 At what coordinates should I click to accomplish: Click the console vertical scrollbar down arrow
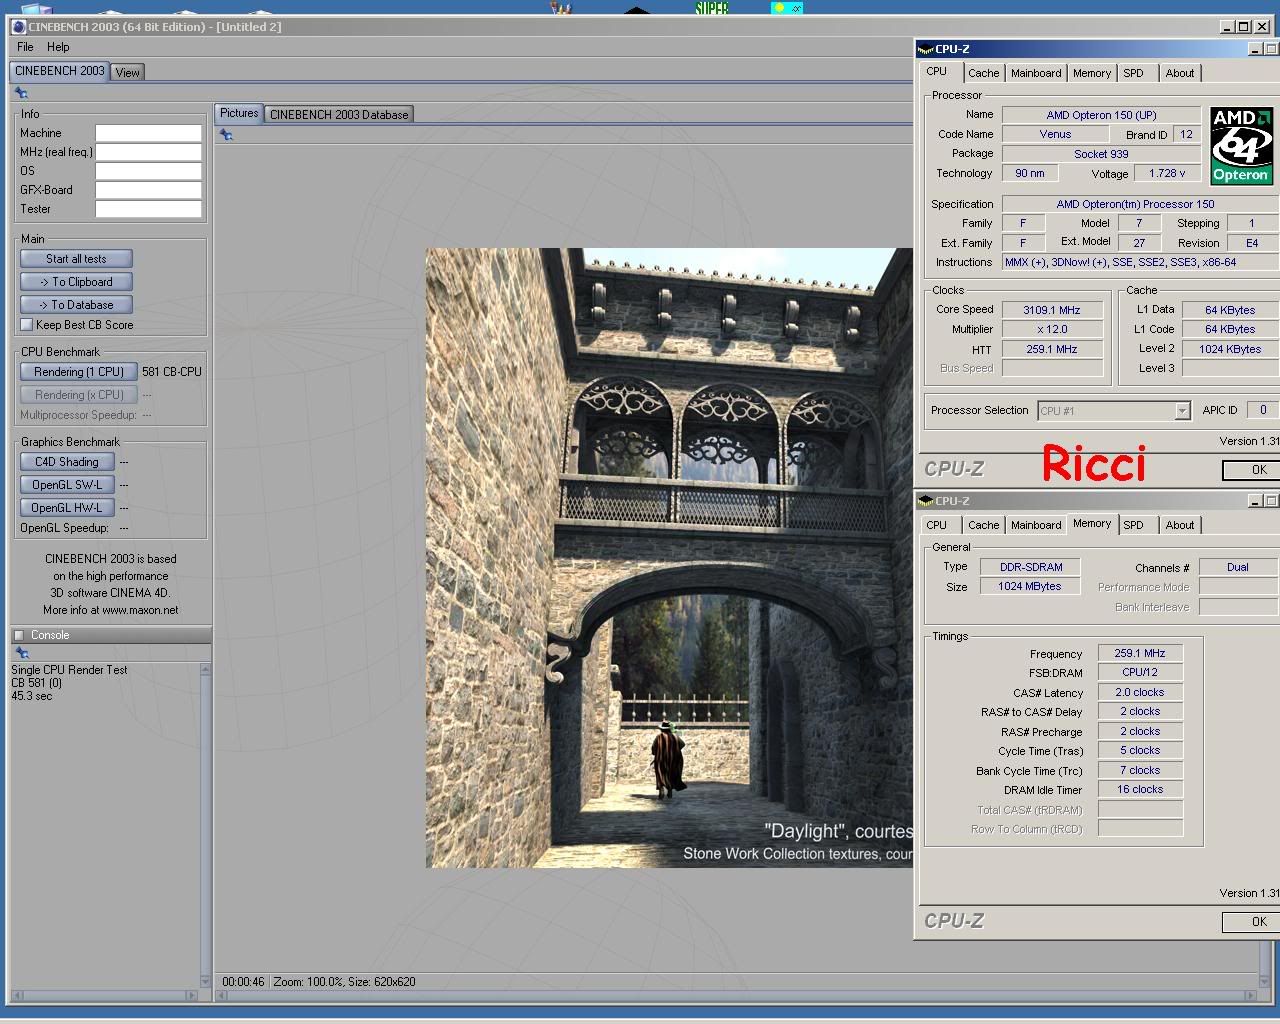pyautogui.click(x=205, y=981)
